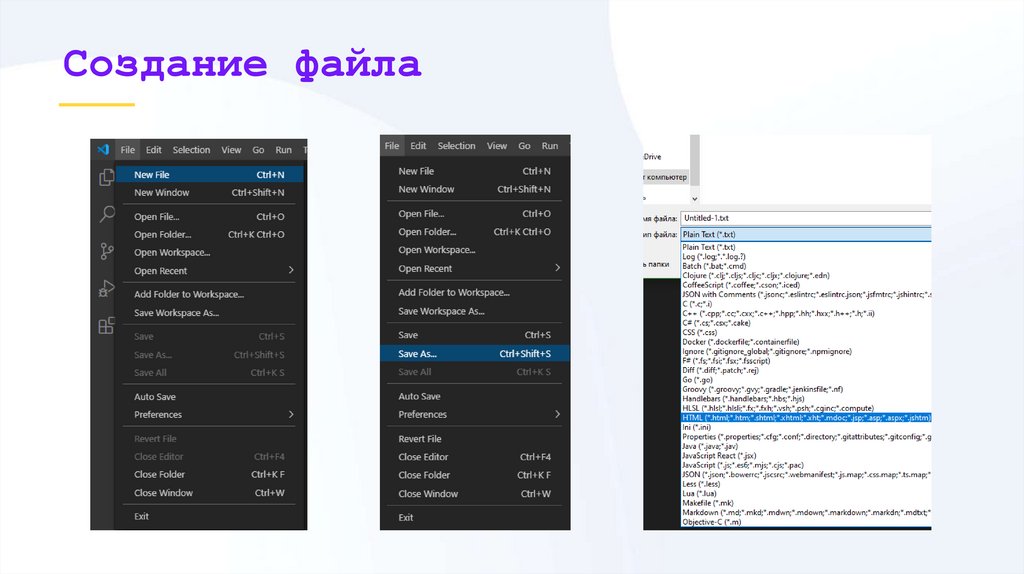This screenshot has height=574, width=1024.
Task: Click scroll-down arrow of save dialog folder tree
Action: tap(694, 199)
